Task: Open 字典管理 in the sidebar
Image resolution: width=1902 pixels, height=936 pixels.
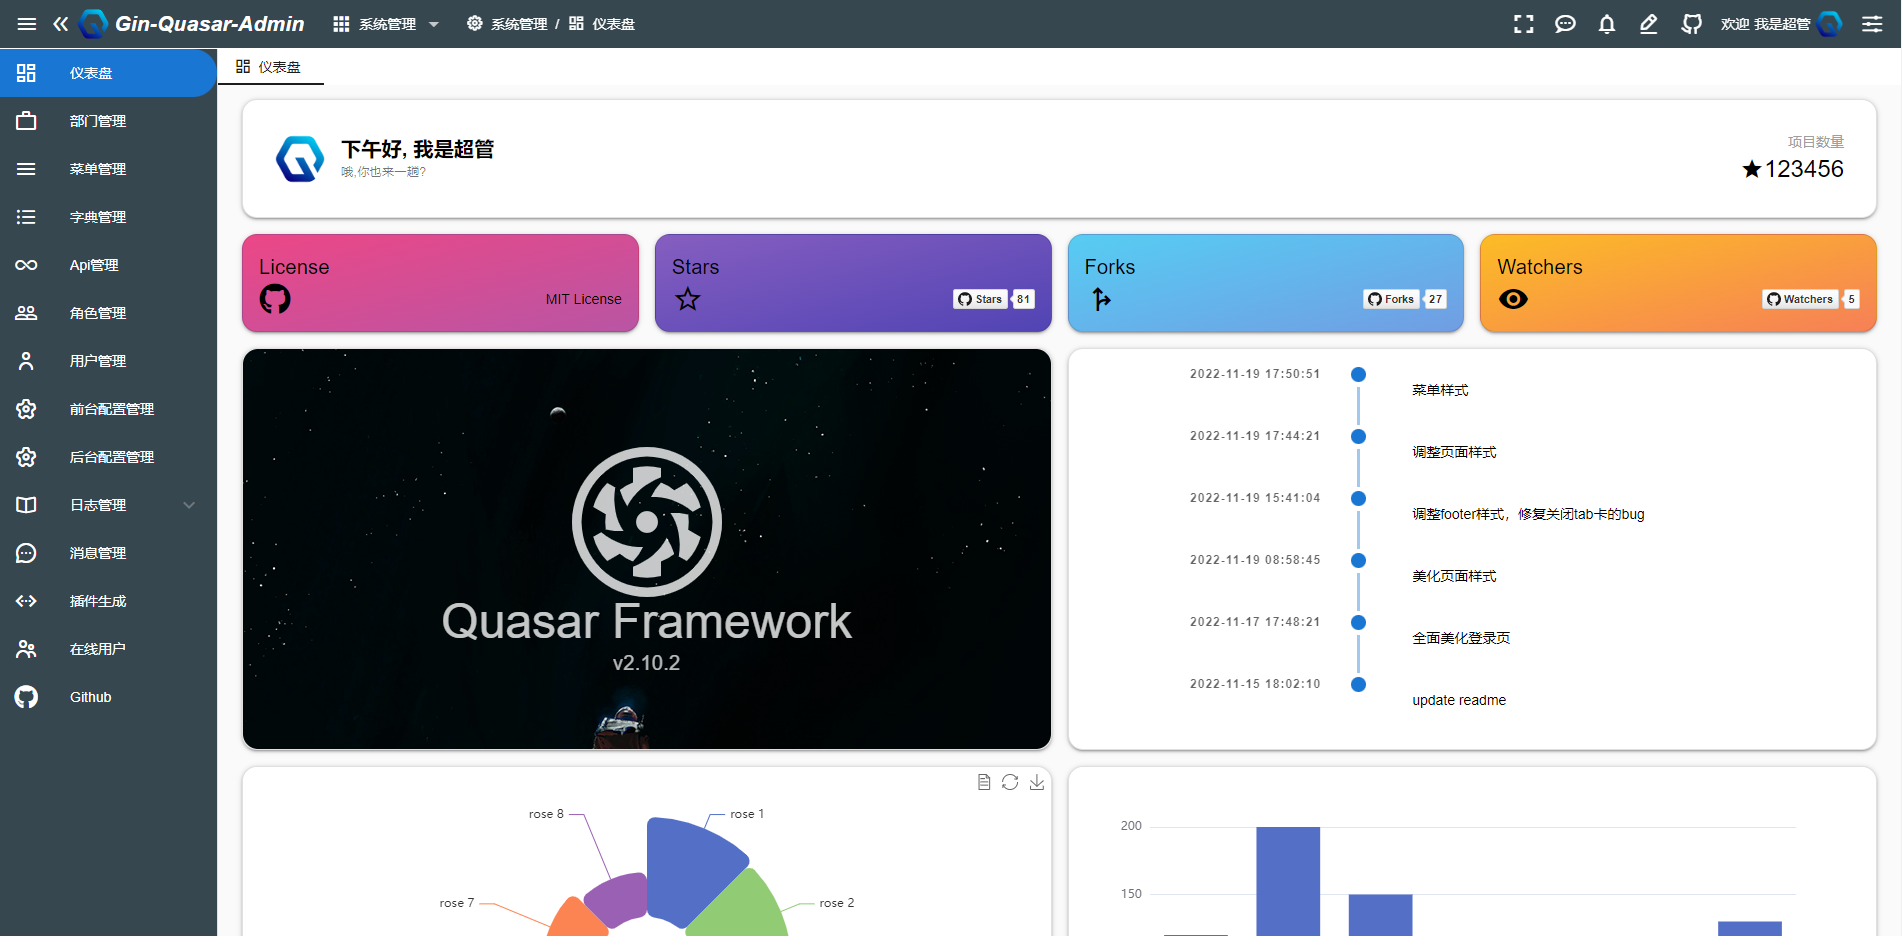Action: point(108,217)
